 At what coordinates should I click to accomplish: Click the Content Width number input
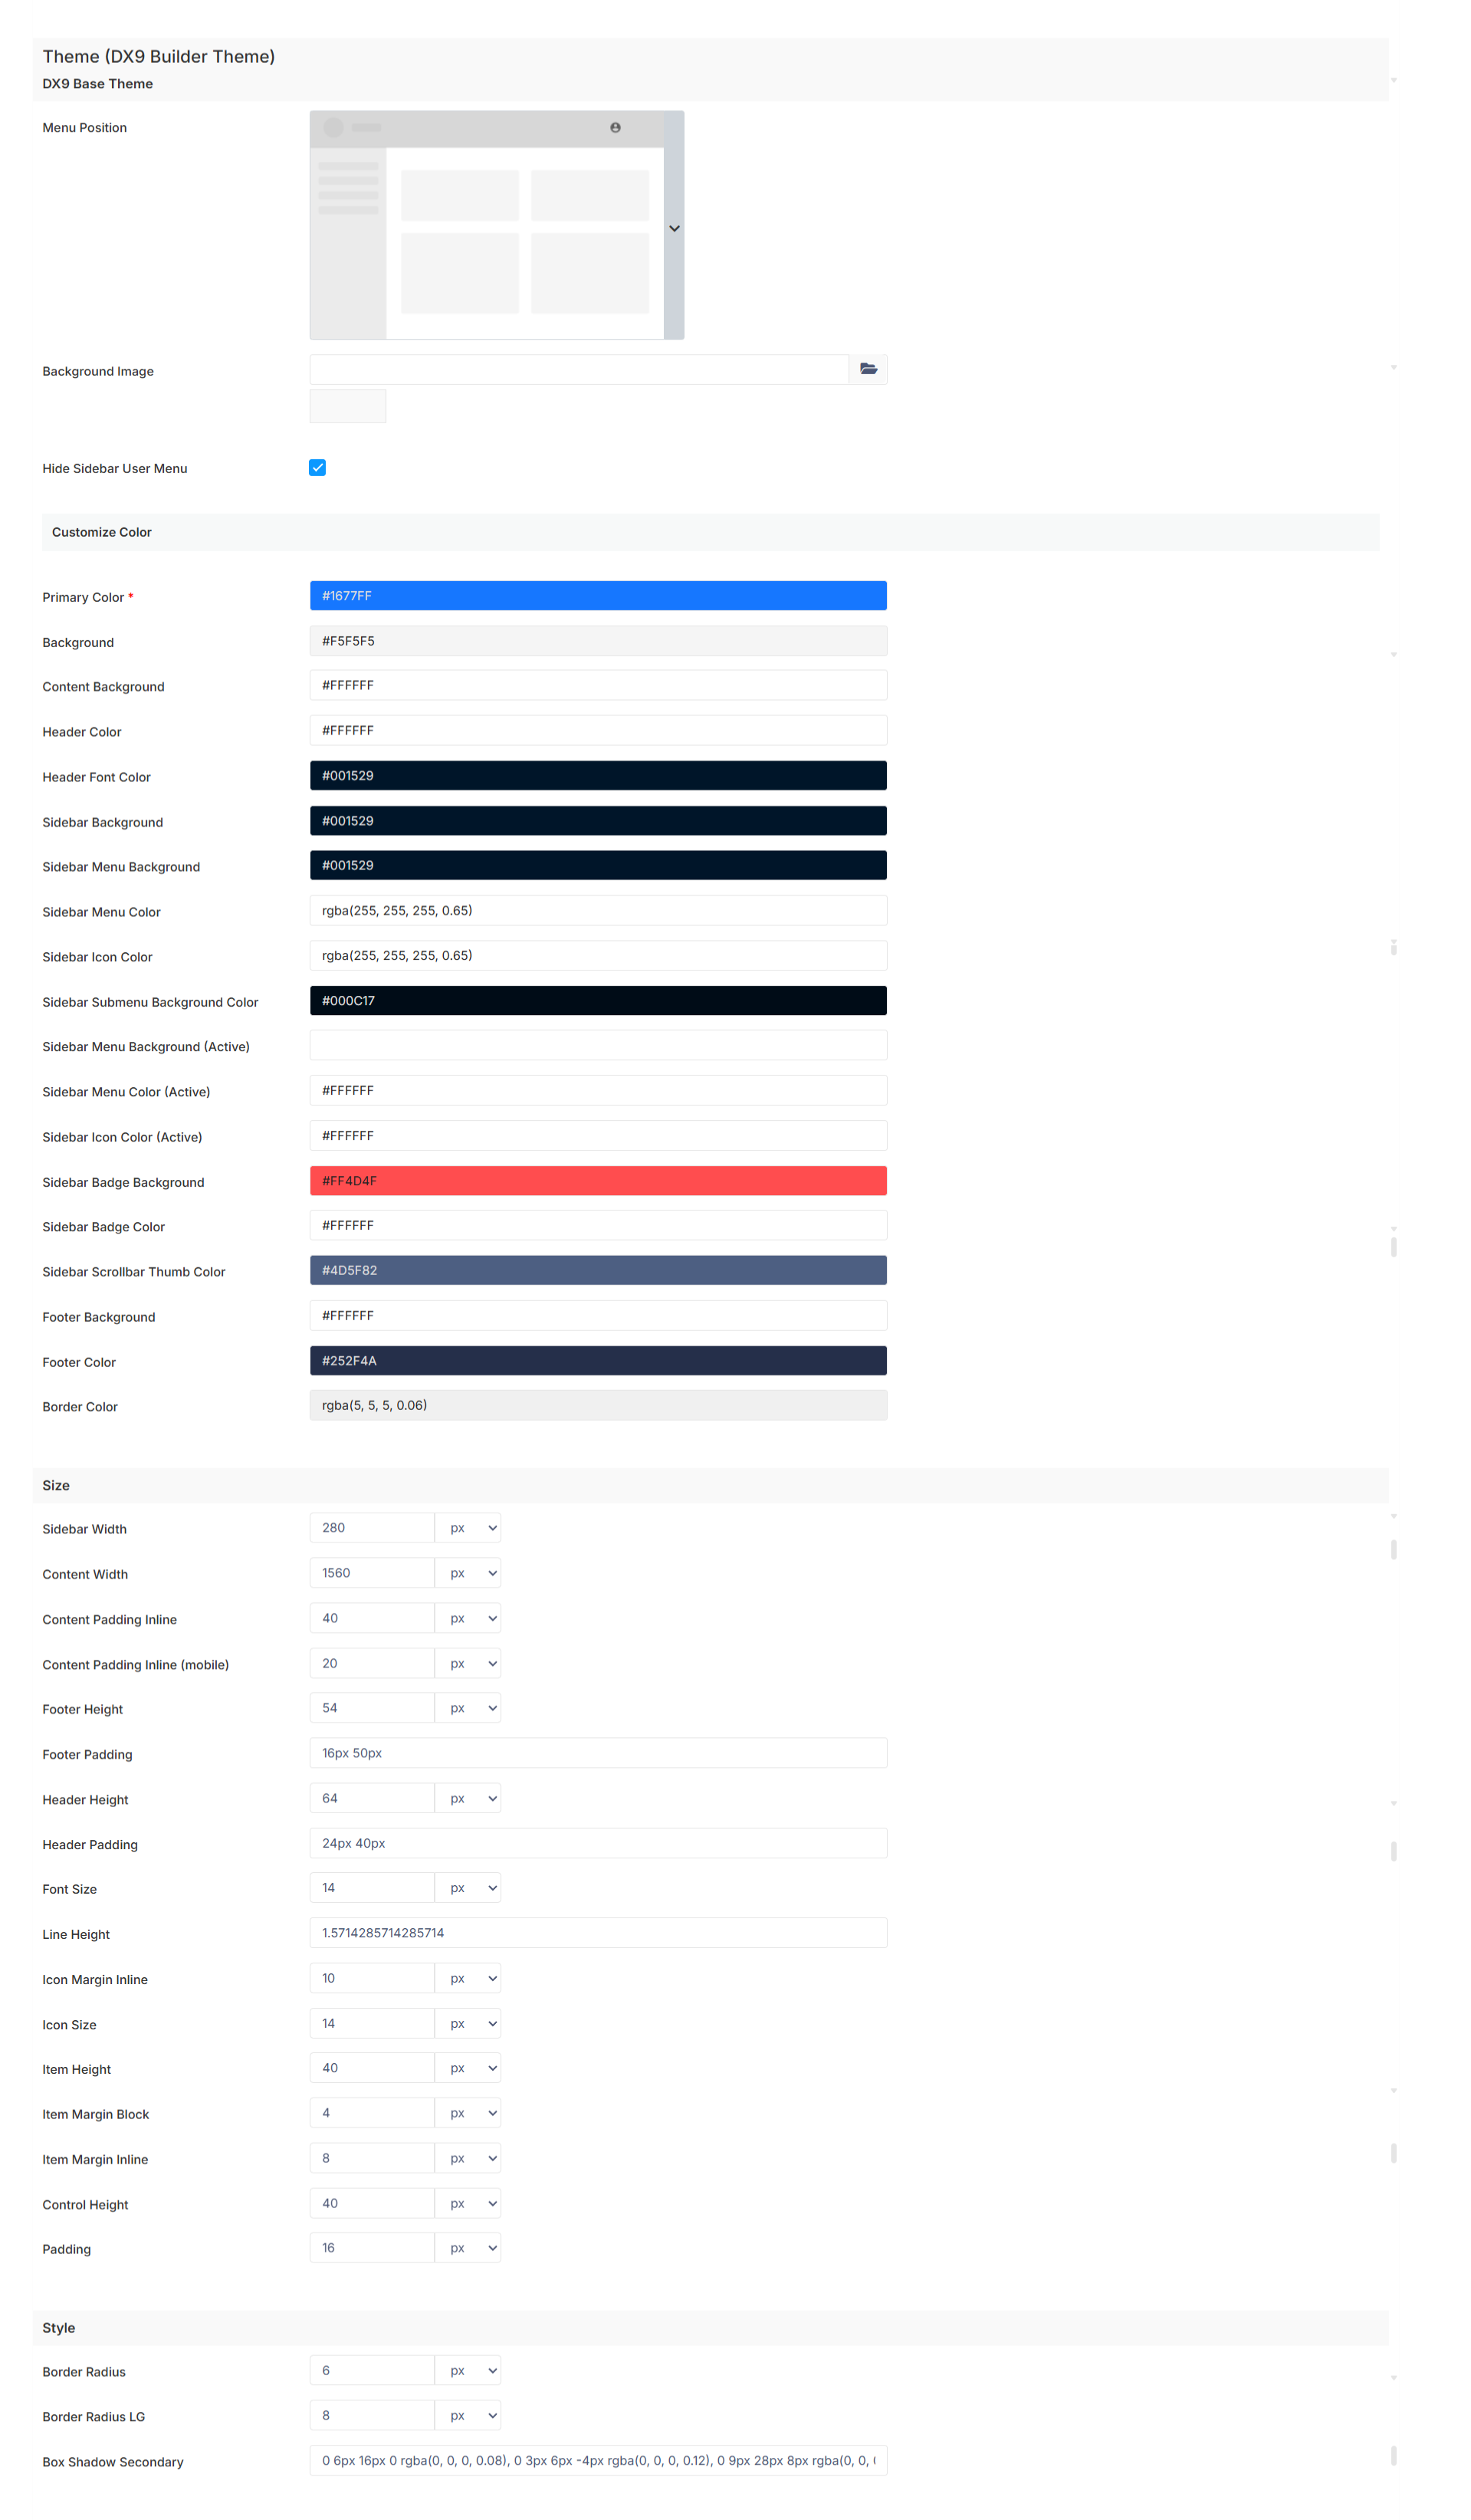(372, 1572)
